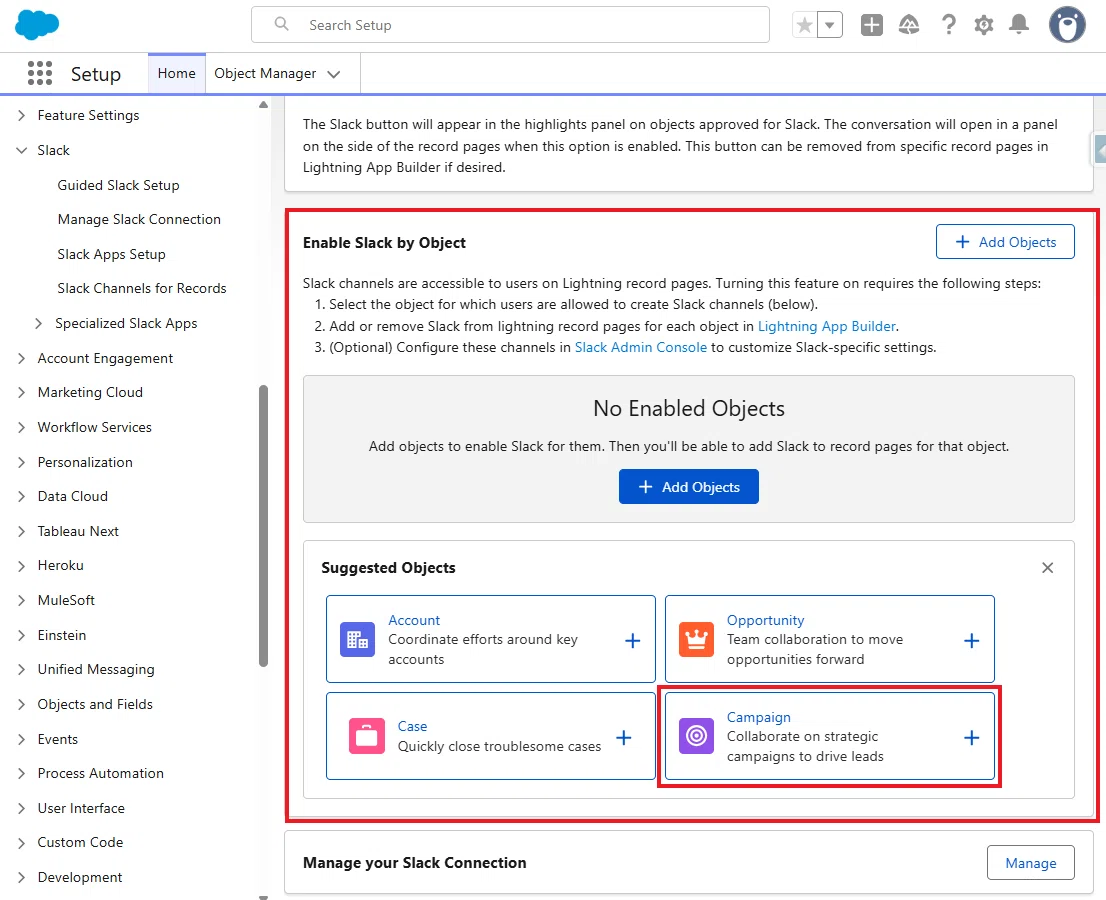This screenshot has height=900, width=1106.
Task: Open the Help question mark icon
Action: [949, 25]
